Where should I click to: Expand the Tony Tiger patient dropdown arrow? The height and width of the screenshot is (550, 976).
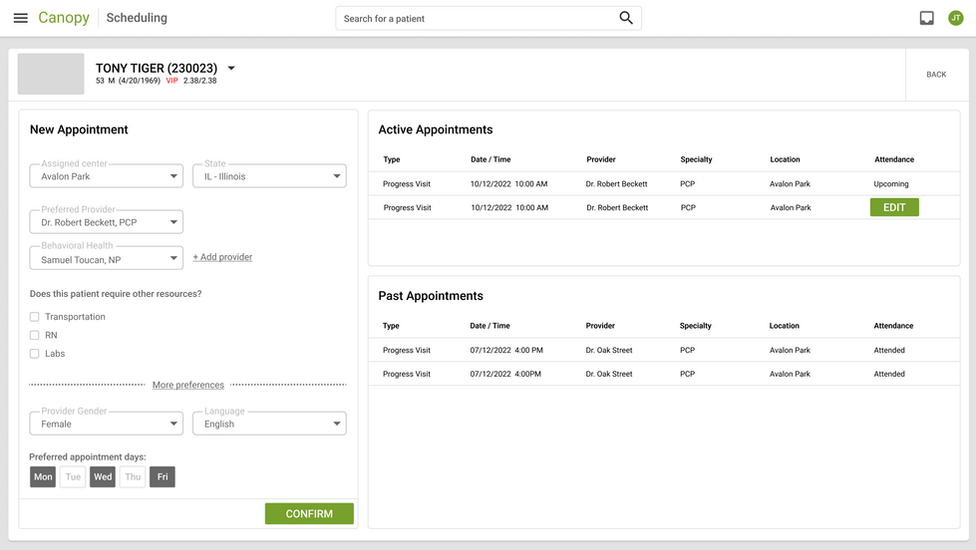[231, 68]
